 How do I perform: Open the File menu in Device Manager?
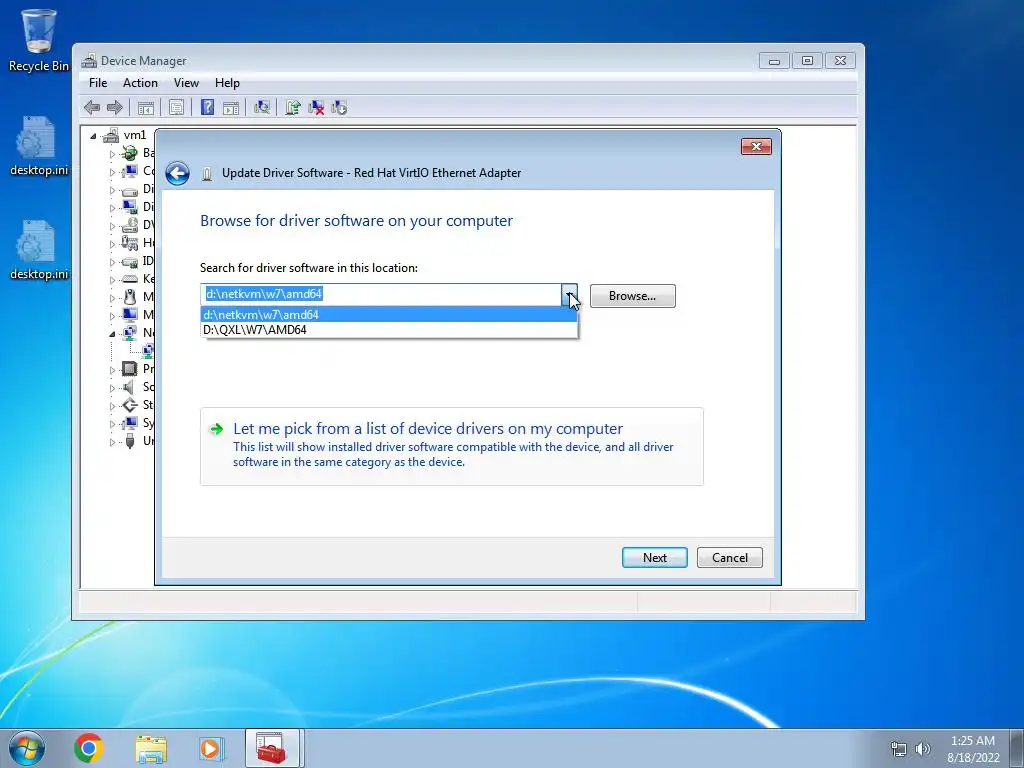tap(98, 83)
